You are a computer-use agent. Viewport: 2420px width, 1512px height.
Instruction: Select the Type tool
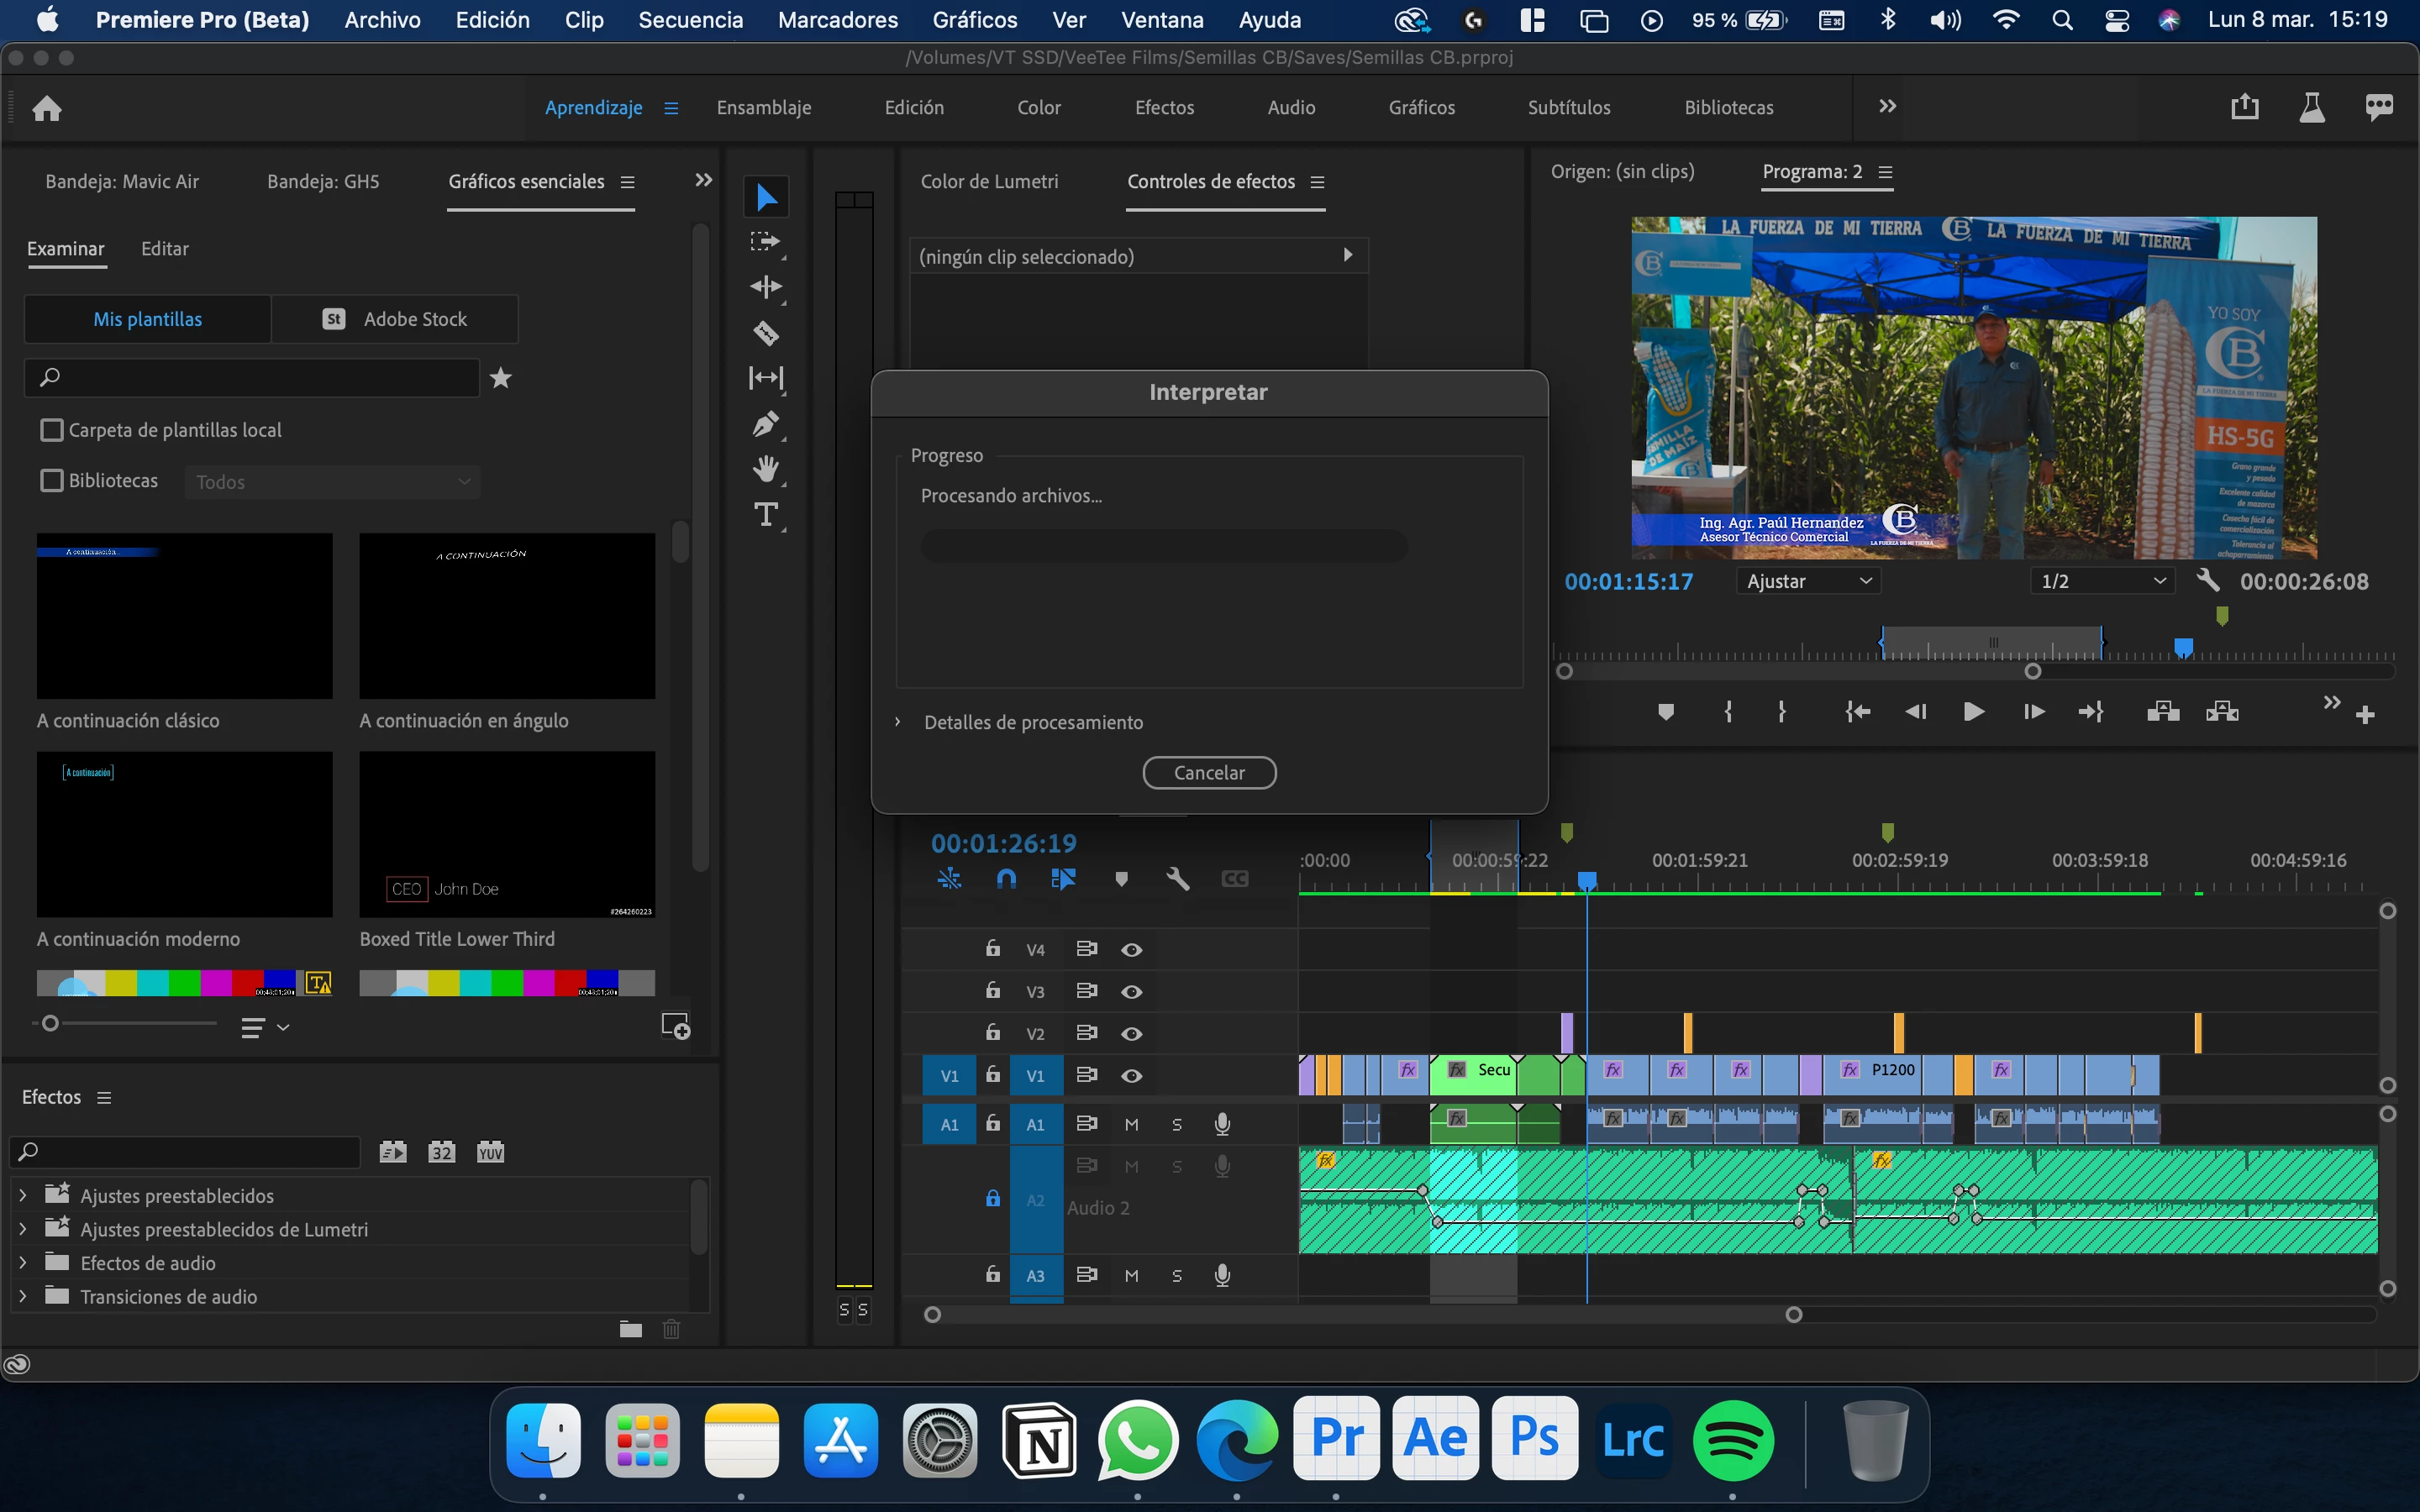766,514
